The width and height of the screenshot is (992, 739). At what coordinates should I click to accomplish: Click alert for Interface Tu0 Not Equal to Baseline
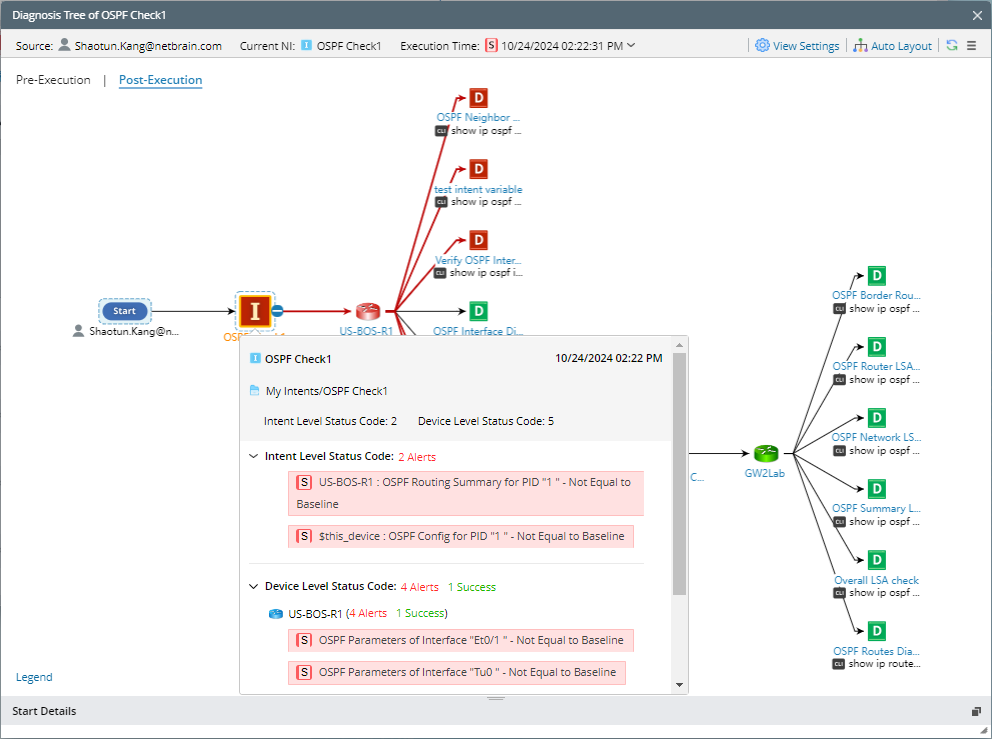pyautogui.click(x=457, y=672)
